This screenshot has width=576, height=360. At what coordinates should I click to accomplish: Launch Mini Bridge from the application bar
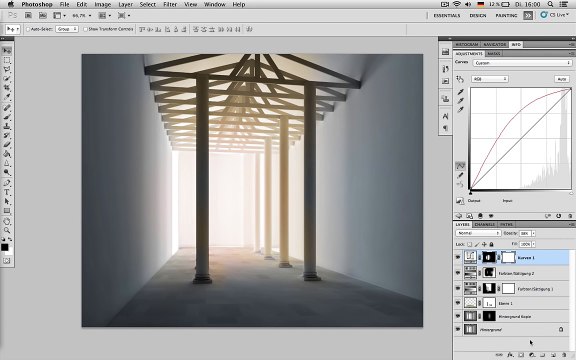(x=43, y=15)
